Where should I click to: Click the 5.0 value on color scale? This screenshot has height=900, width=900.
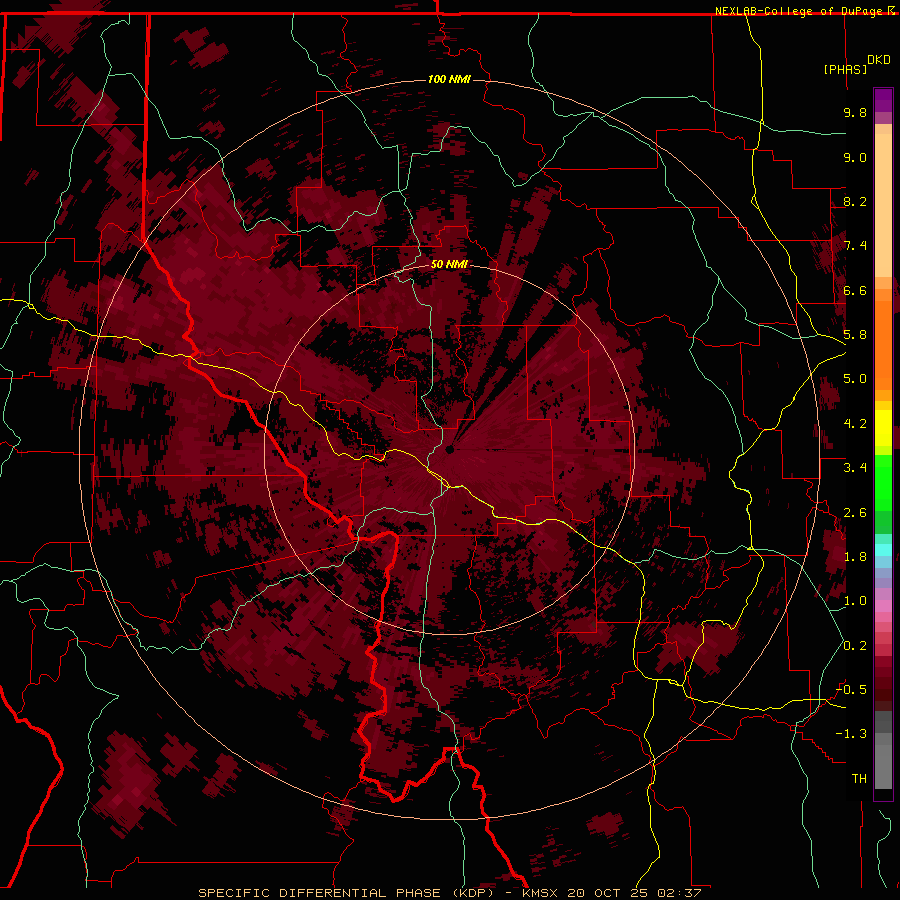coord(855,379)
